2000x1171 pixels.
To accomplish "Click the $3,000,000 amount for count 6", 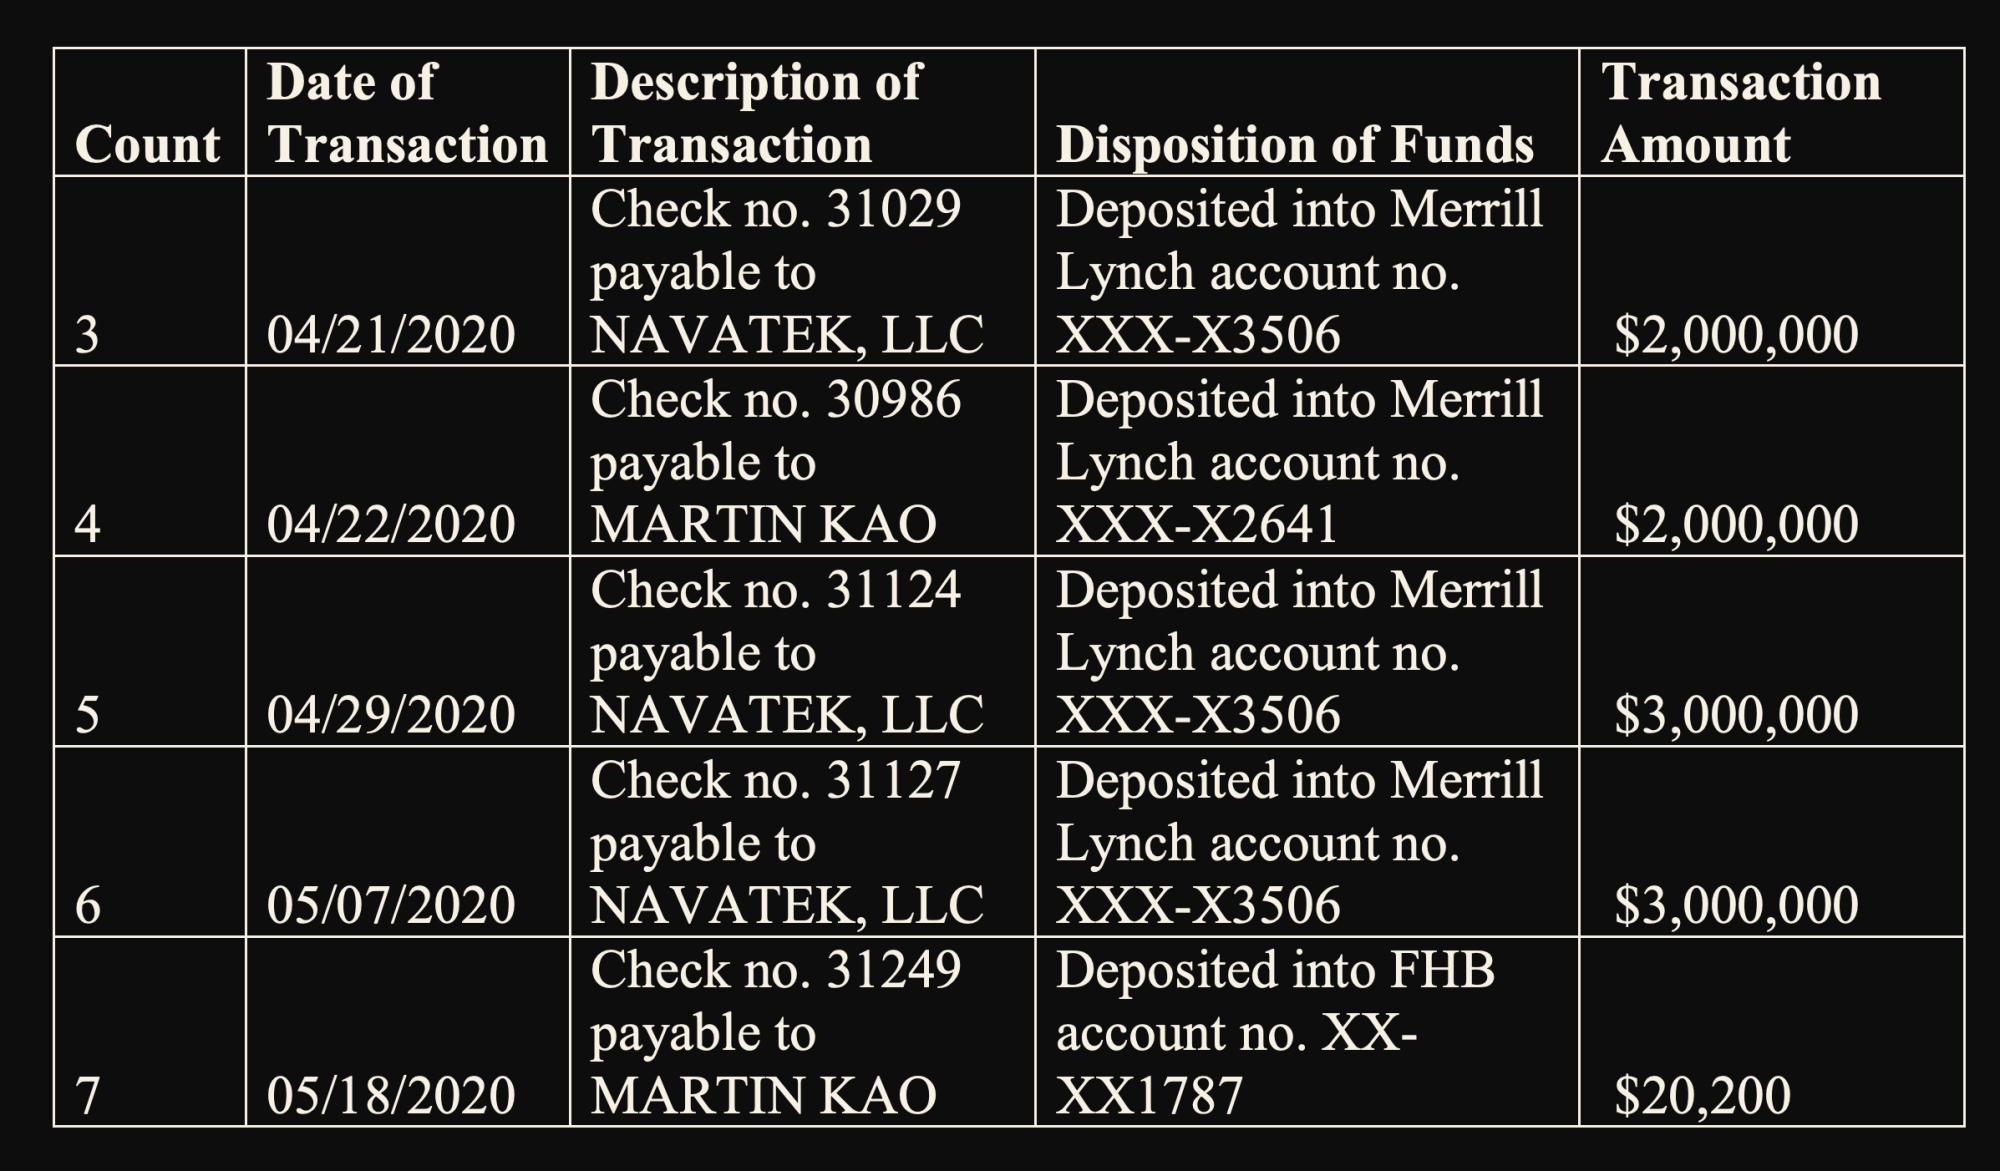I will point(1736,905).
